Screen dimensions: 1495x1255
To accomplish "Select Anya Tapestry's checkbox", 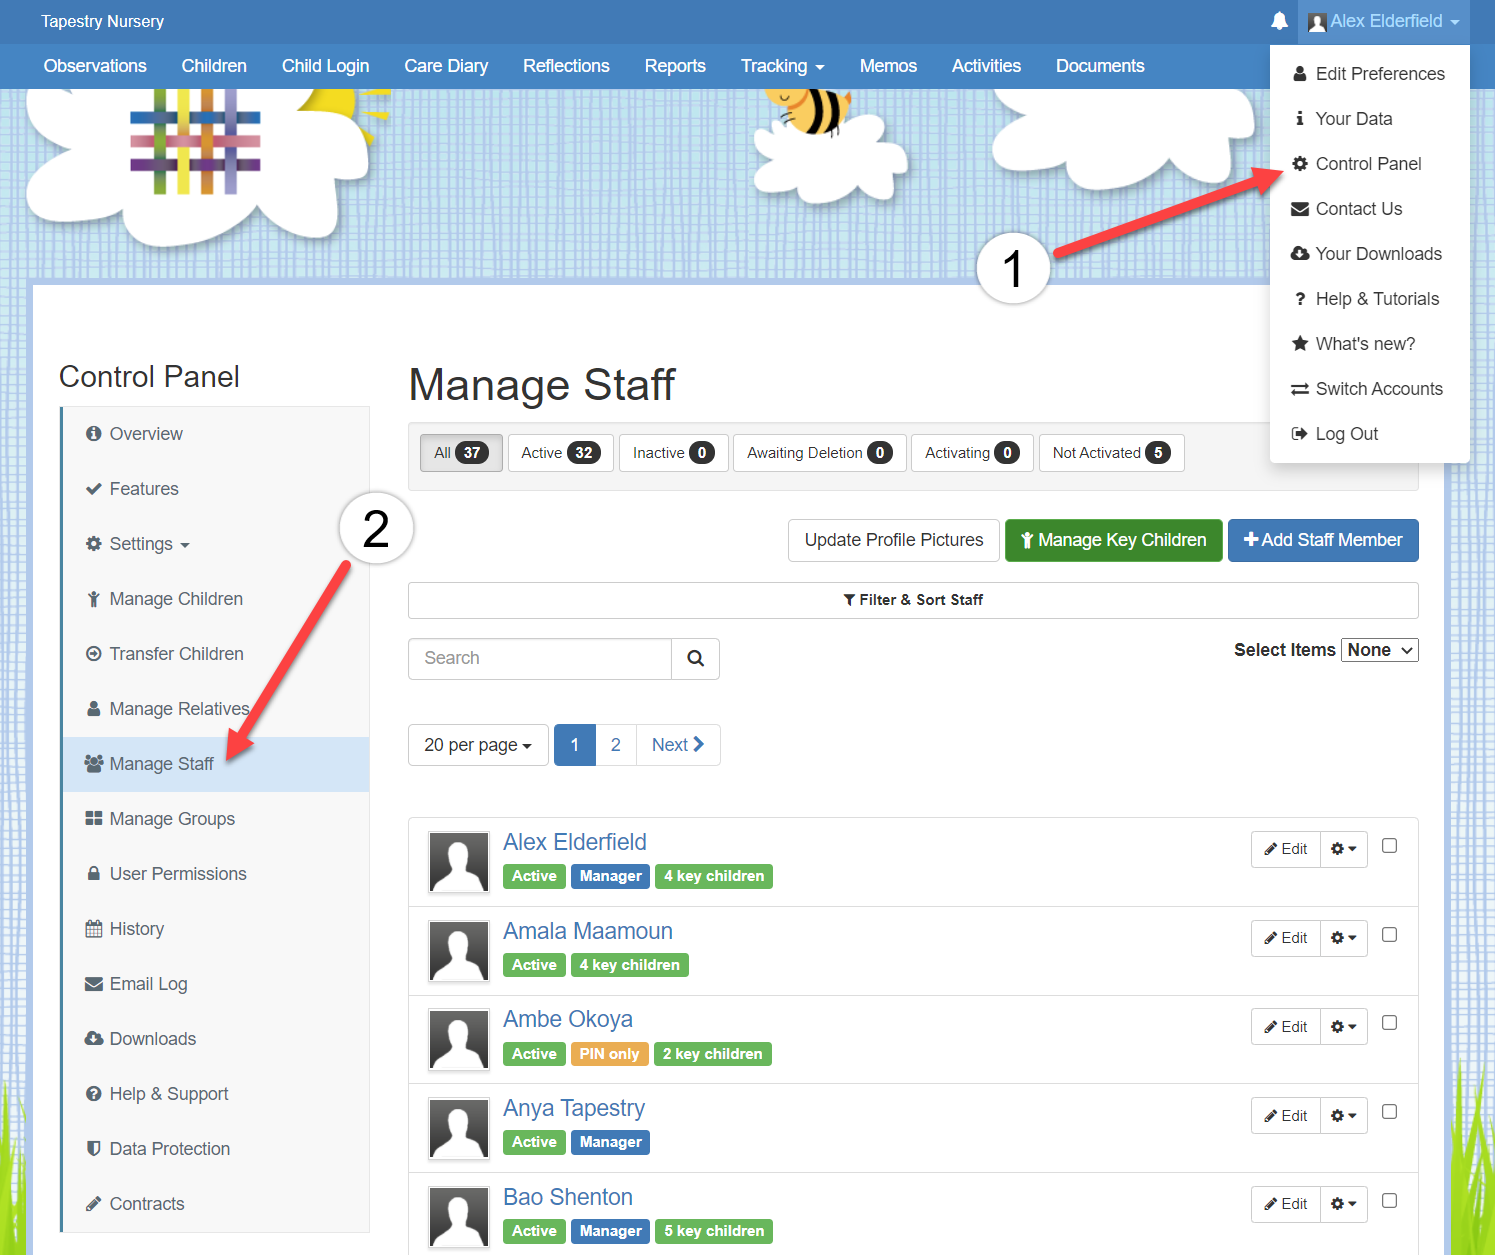I will point(1389,1112).
